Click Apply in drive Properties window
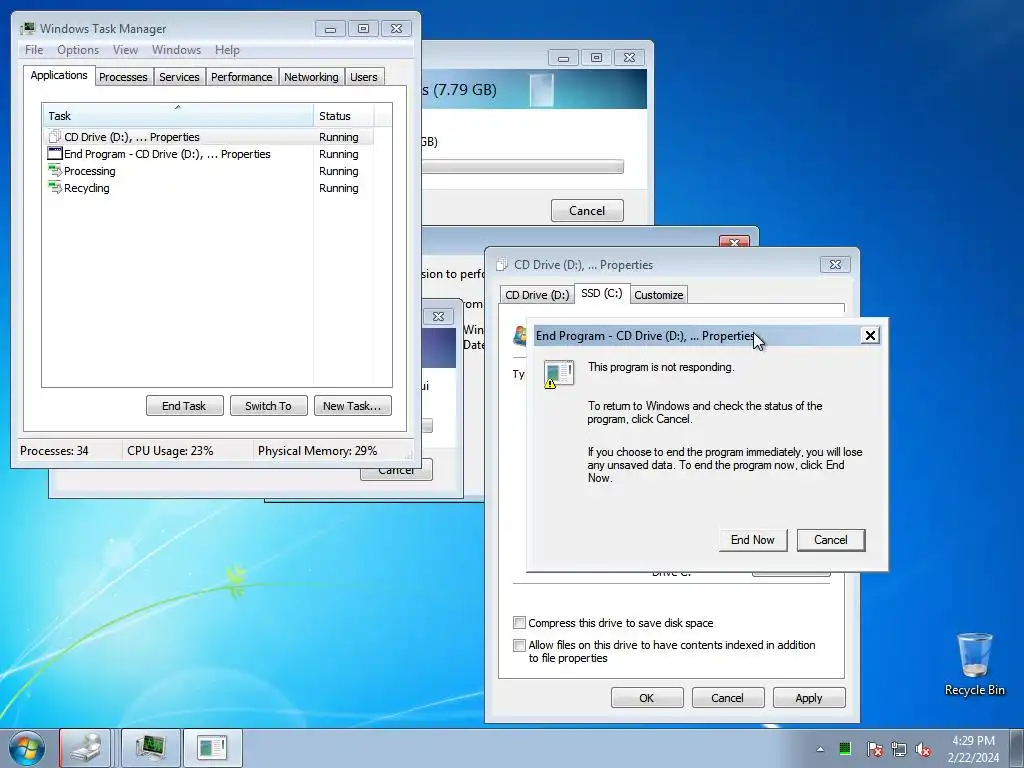This screenshot has height=768, width=1024. [808, 697]
